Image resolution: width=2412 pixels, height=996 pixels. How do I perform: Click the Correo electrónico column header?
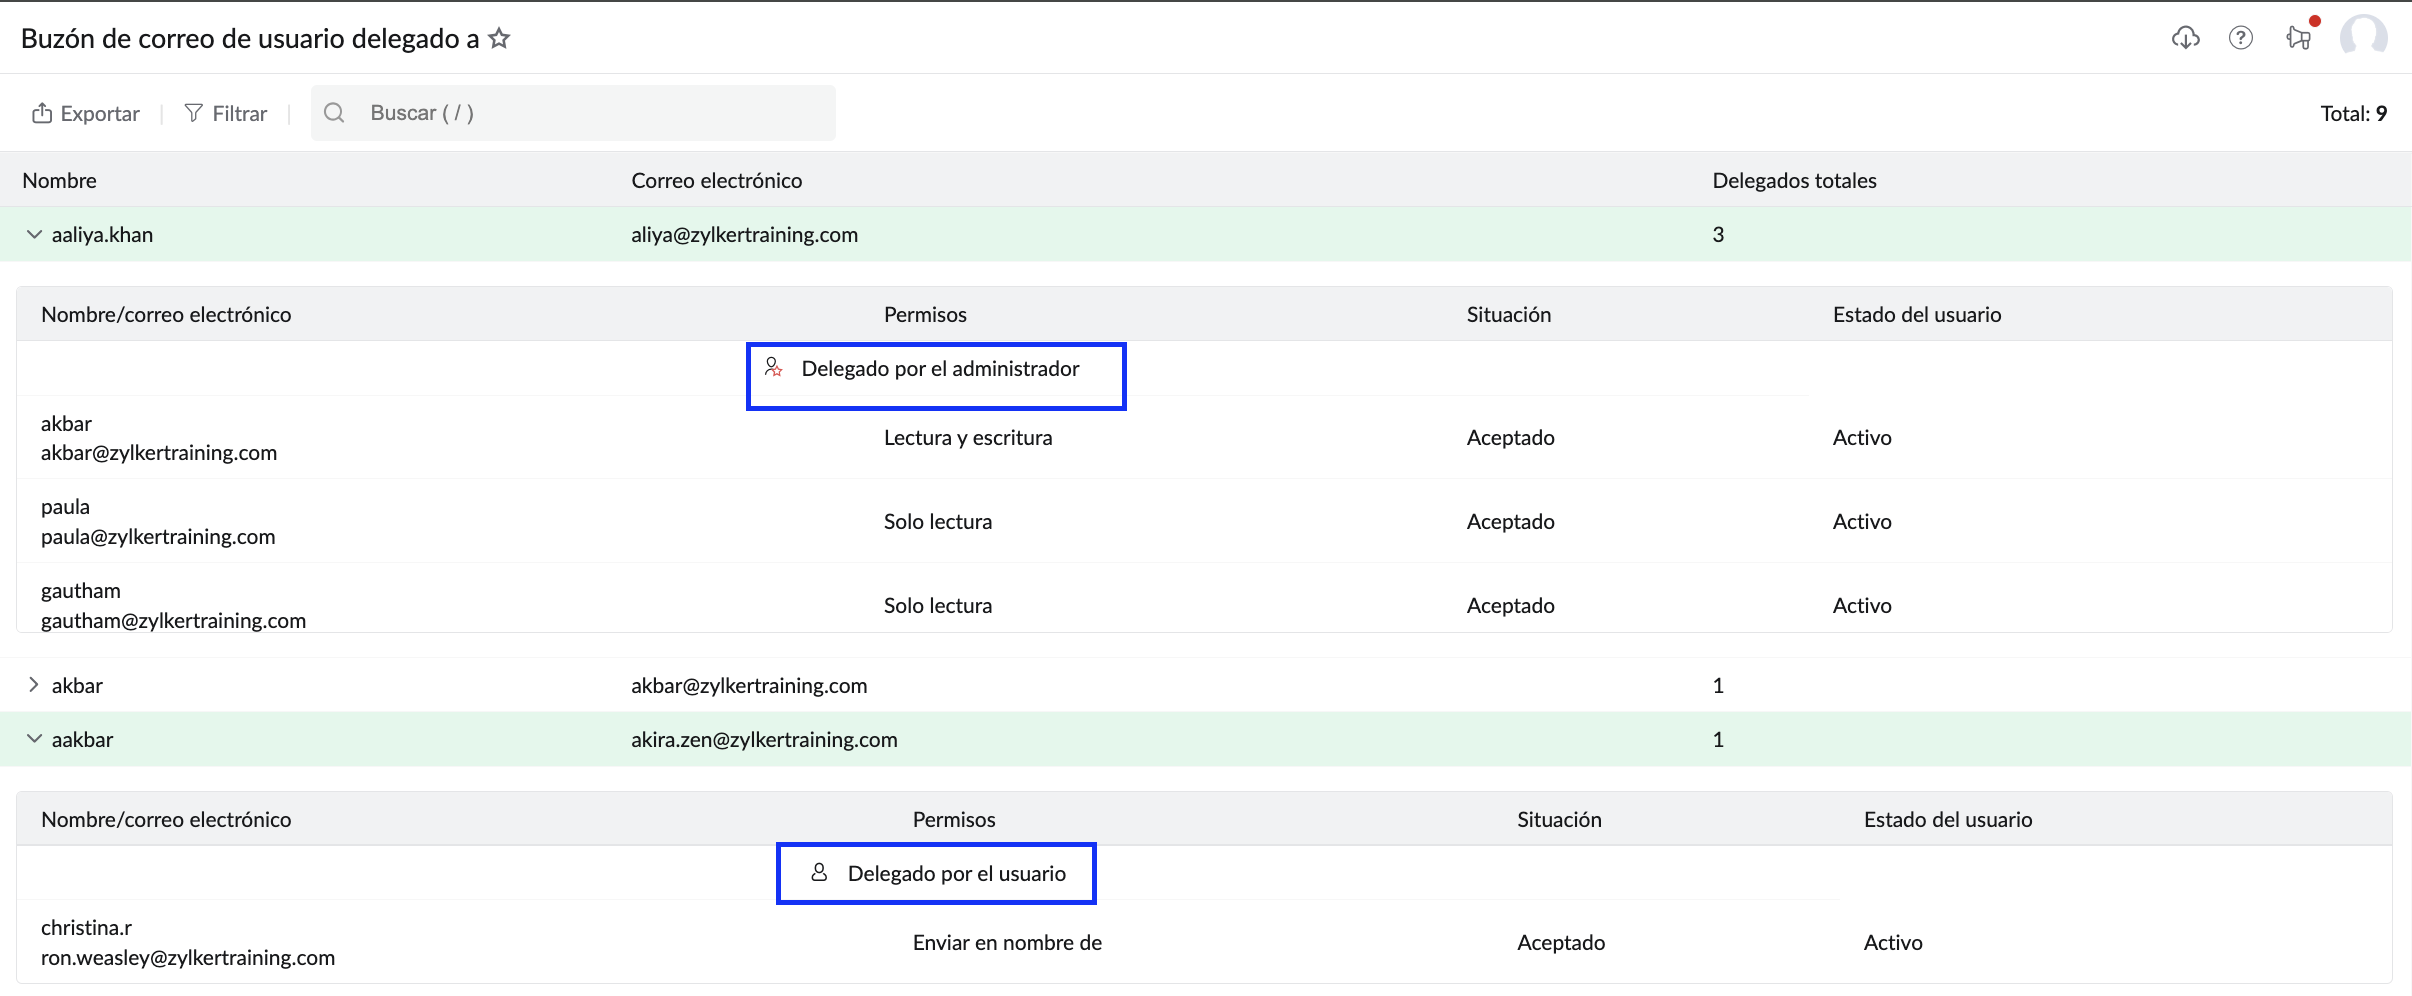click(x=716, y=181)
